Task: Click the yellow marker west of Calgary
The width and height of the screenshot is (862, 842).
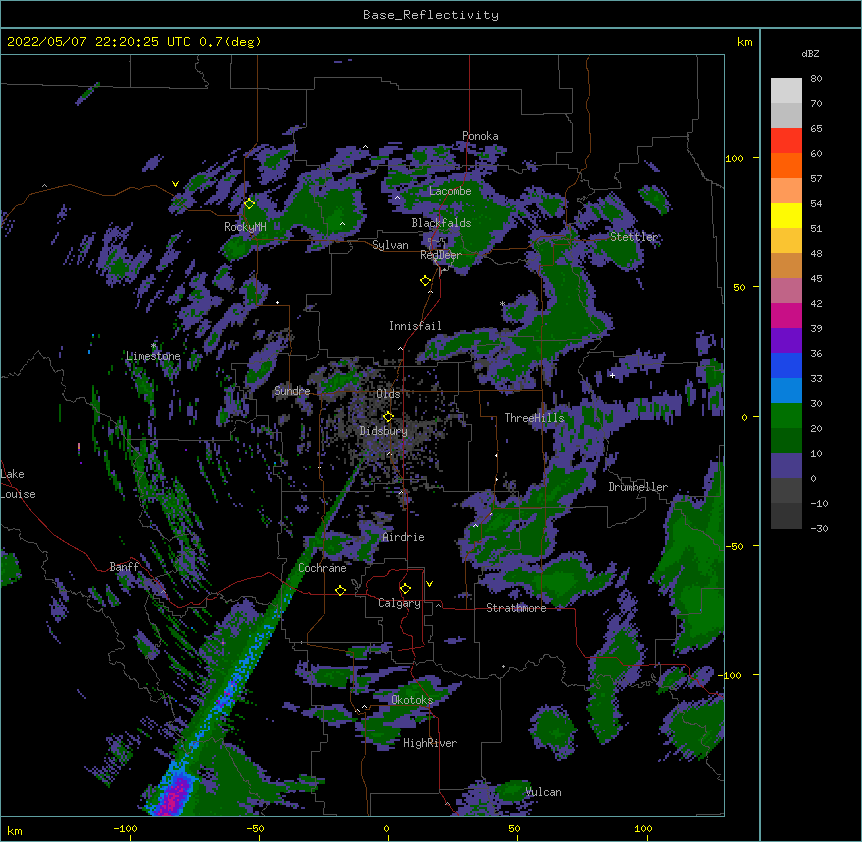Action: pos(340,590)
